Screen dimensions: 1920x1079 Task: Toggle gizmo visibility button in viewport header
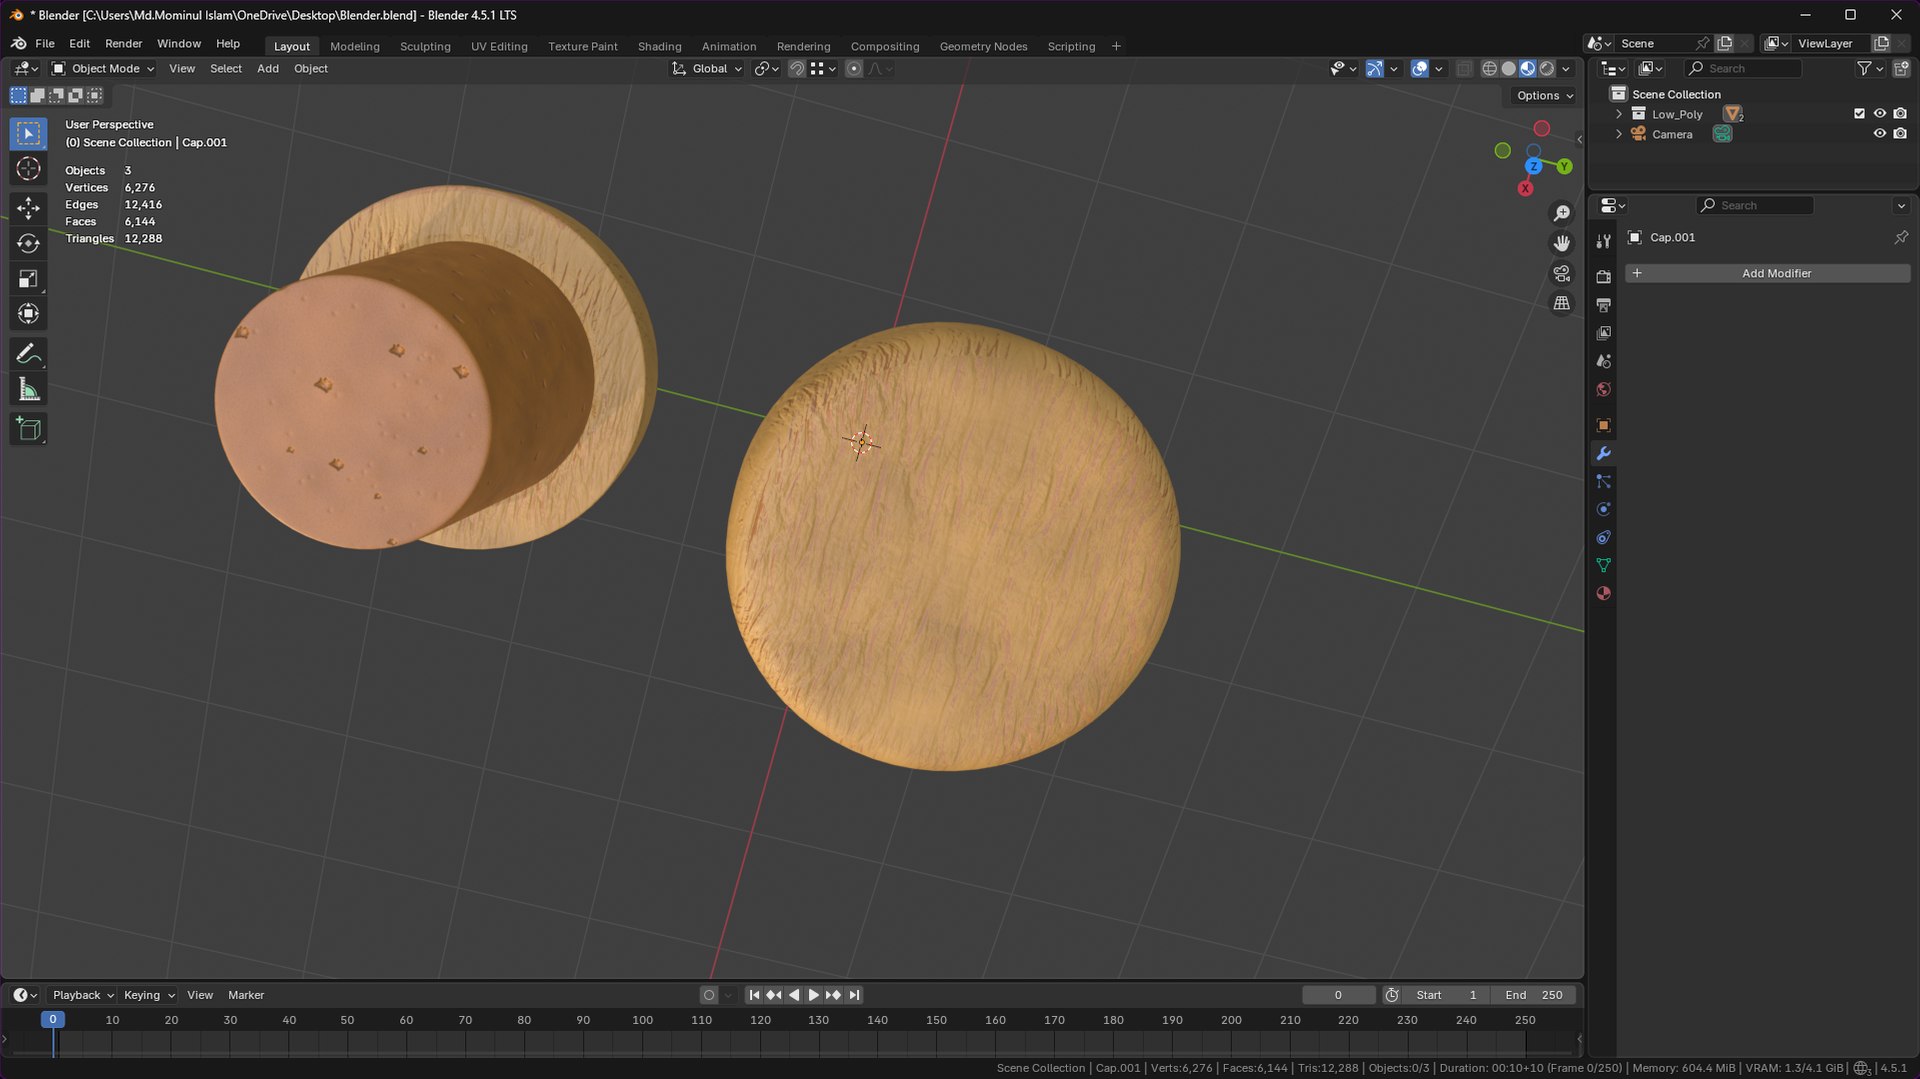click(x=1375, y=68)
